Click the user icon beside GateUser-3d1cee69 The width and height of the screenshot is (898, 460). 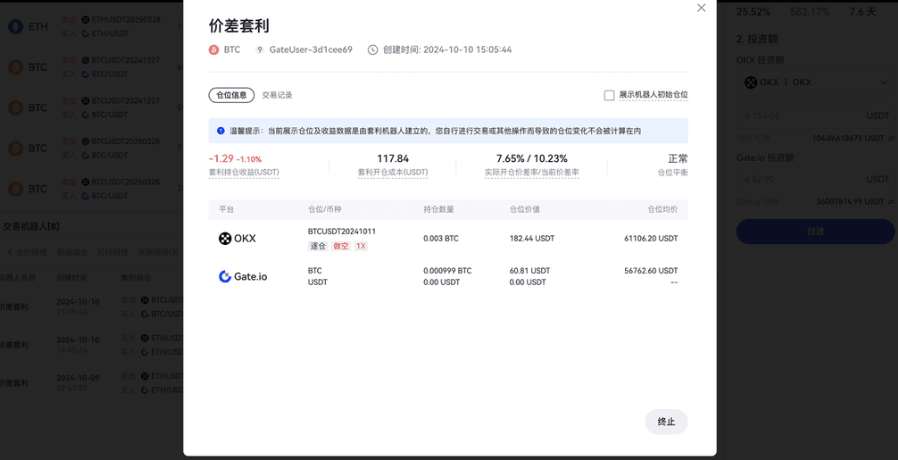[260, 49]
